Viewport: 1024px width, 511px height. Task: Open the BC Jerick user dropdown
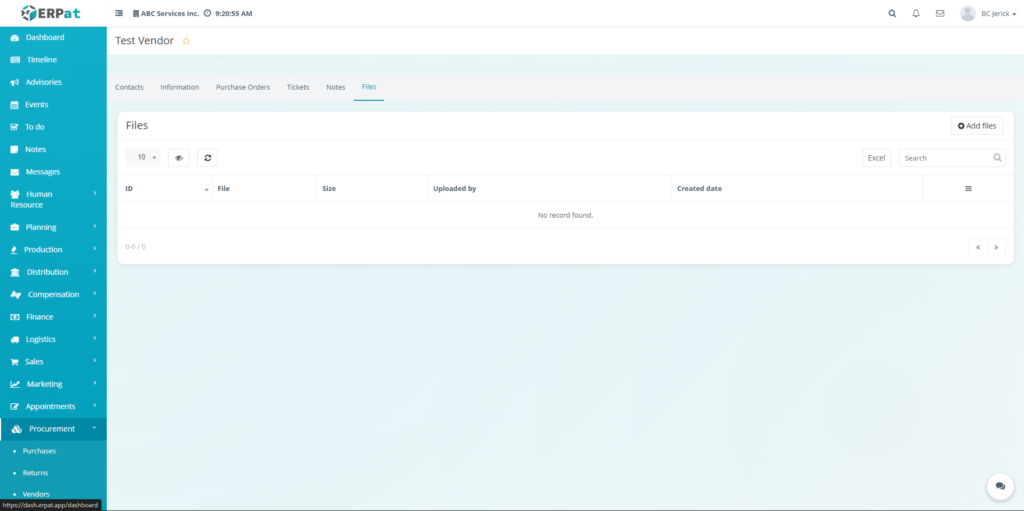(986, 14)
